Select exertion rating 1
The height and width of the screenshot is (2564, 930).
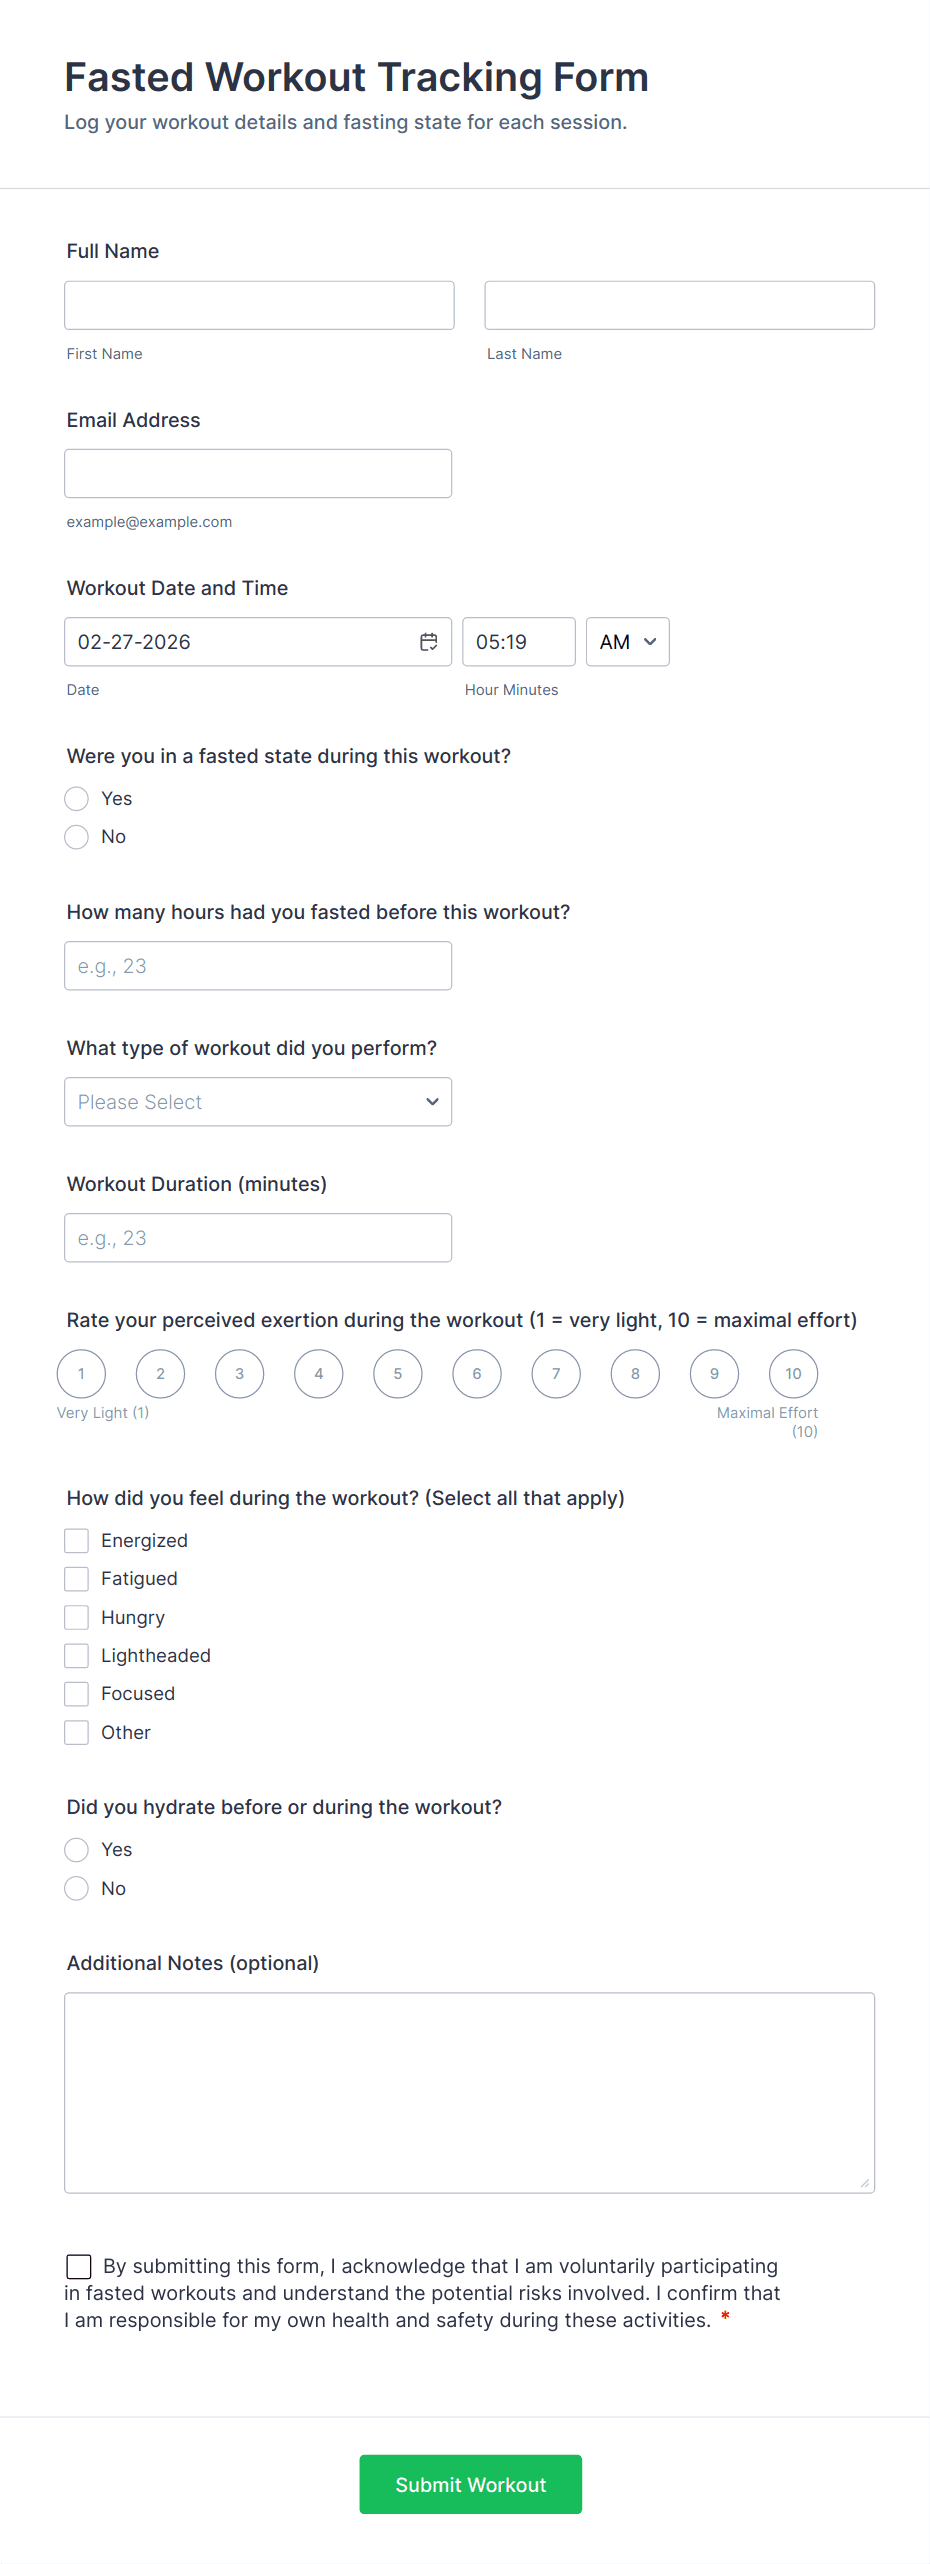click(x=81, y=1374)
